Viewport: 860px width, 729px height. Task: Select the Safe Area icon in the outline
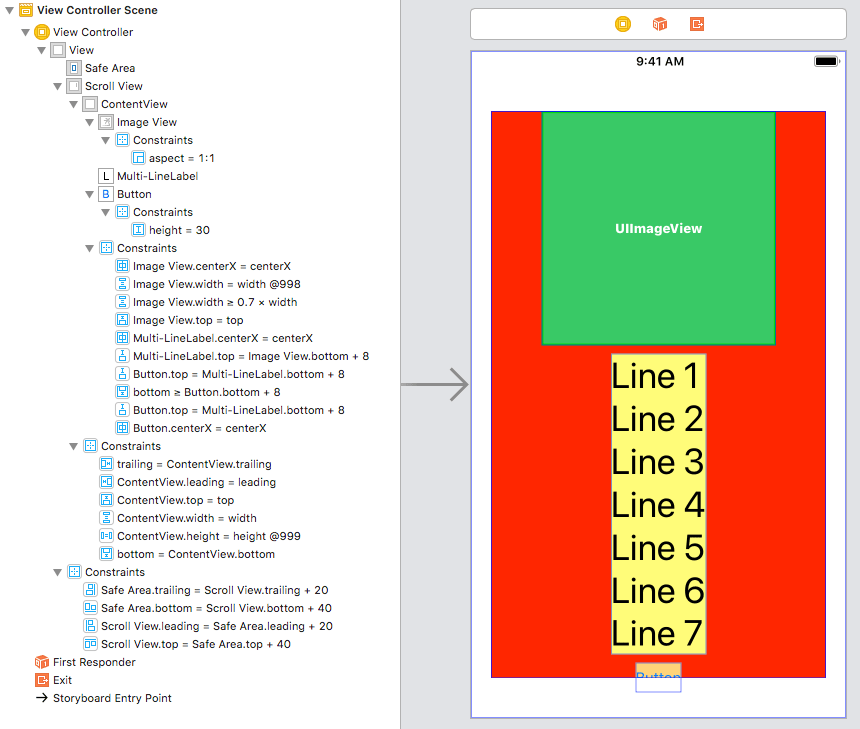pos(73,68)
